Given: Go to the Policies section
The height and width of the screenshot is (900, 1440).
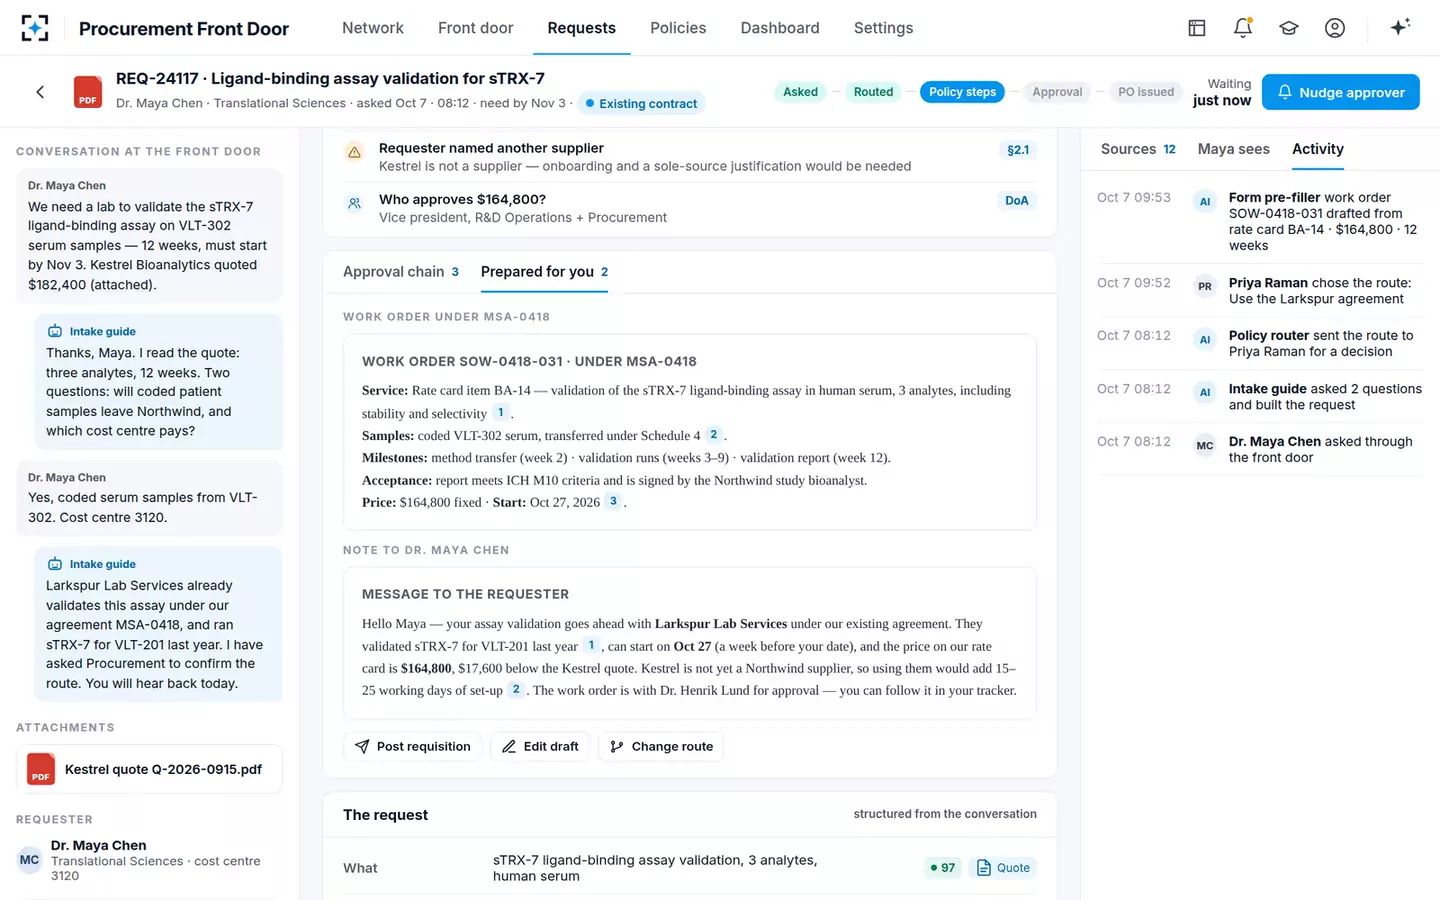Looking at the screenshot, I should tap(678, 28).
